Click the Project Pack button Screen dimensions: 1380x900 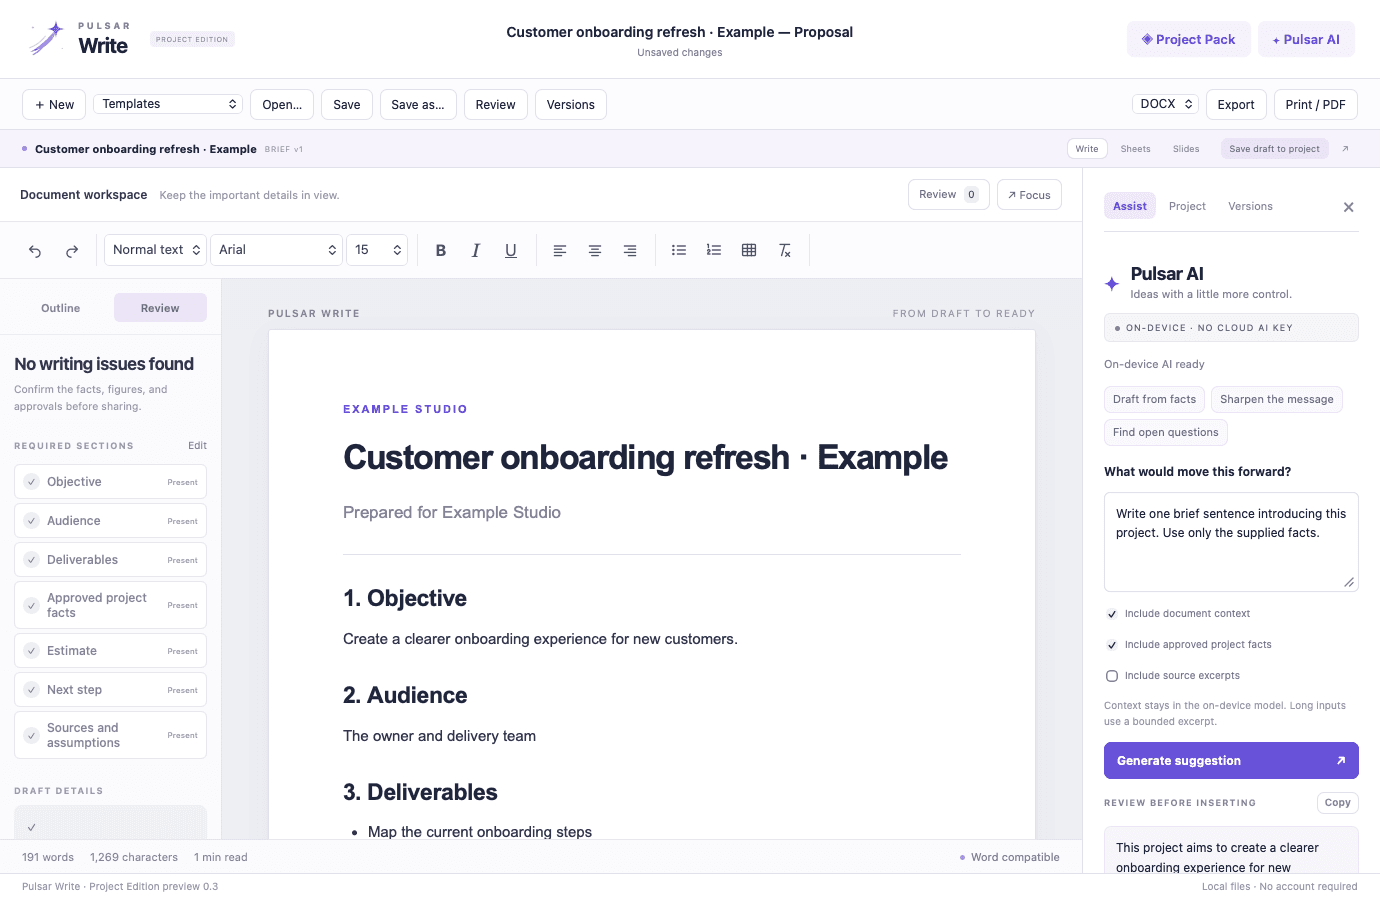pos(1189,39)
